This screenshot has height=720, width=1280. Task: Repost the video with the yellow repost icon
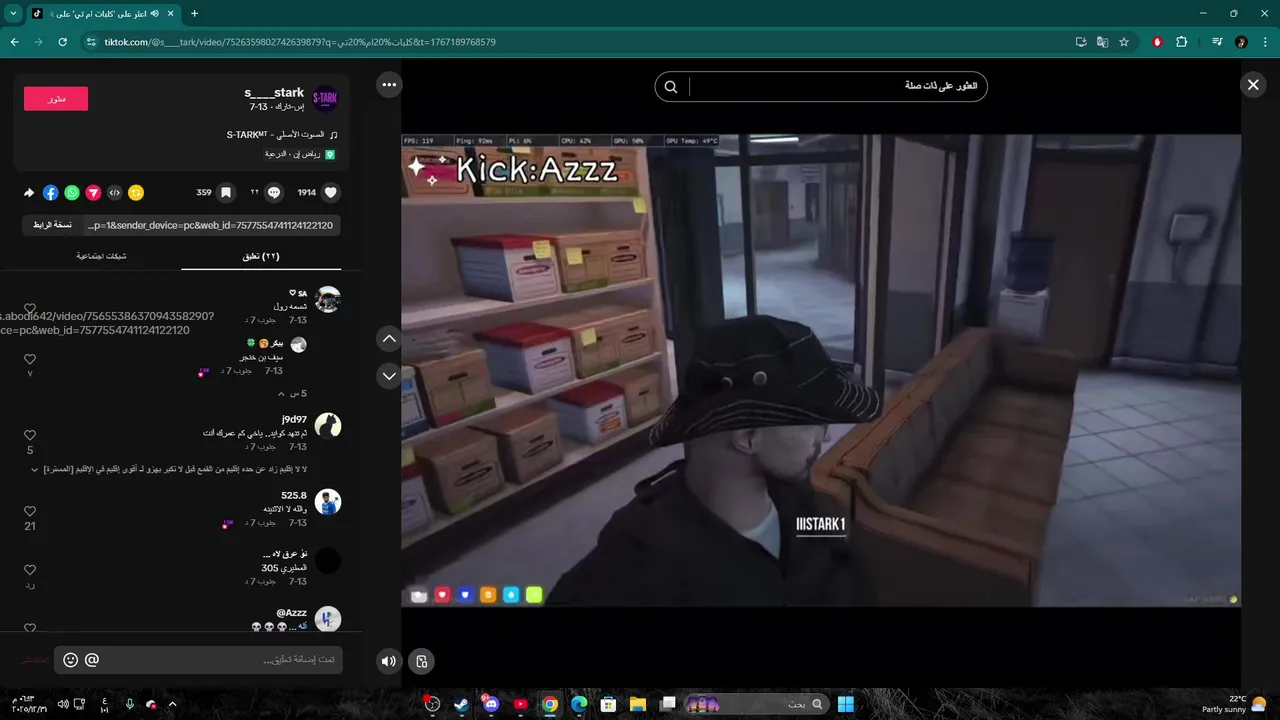click(x=136, y=192)
